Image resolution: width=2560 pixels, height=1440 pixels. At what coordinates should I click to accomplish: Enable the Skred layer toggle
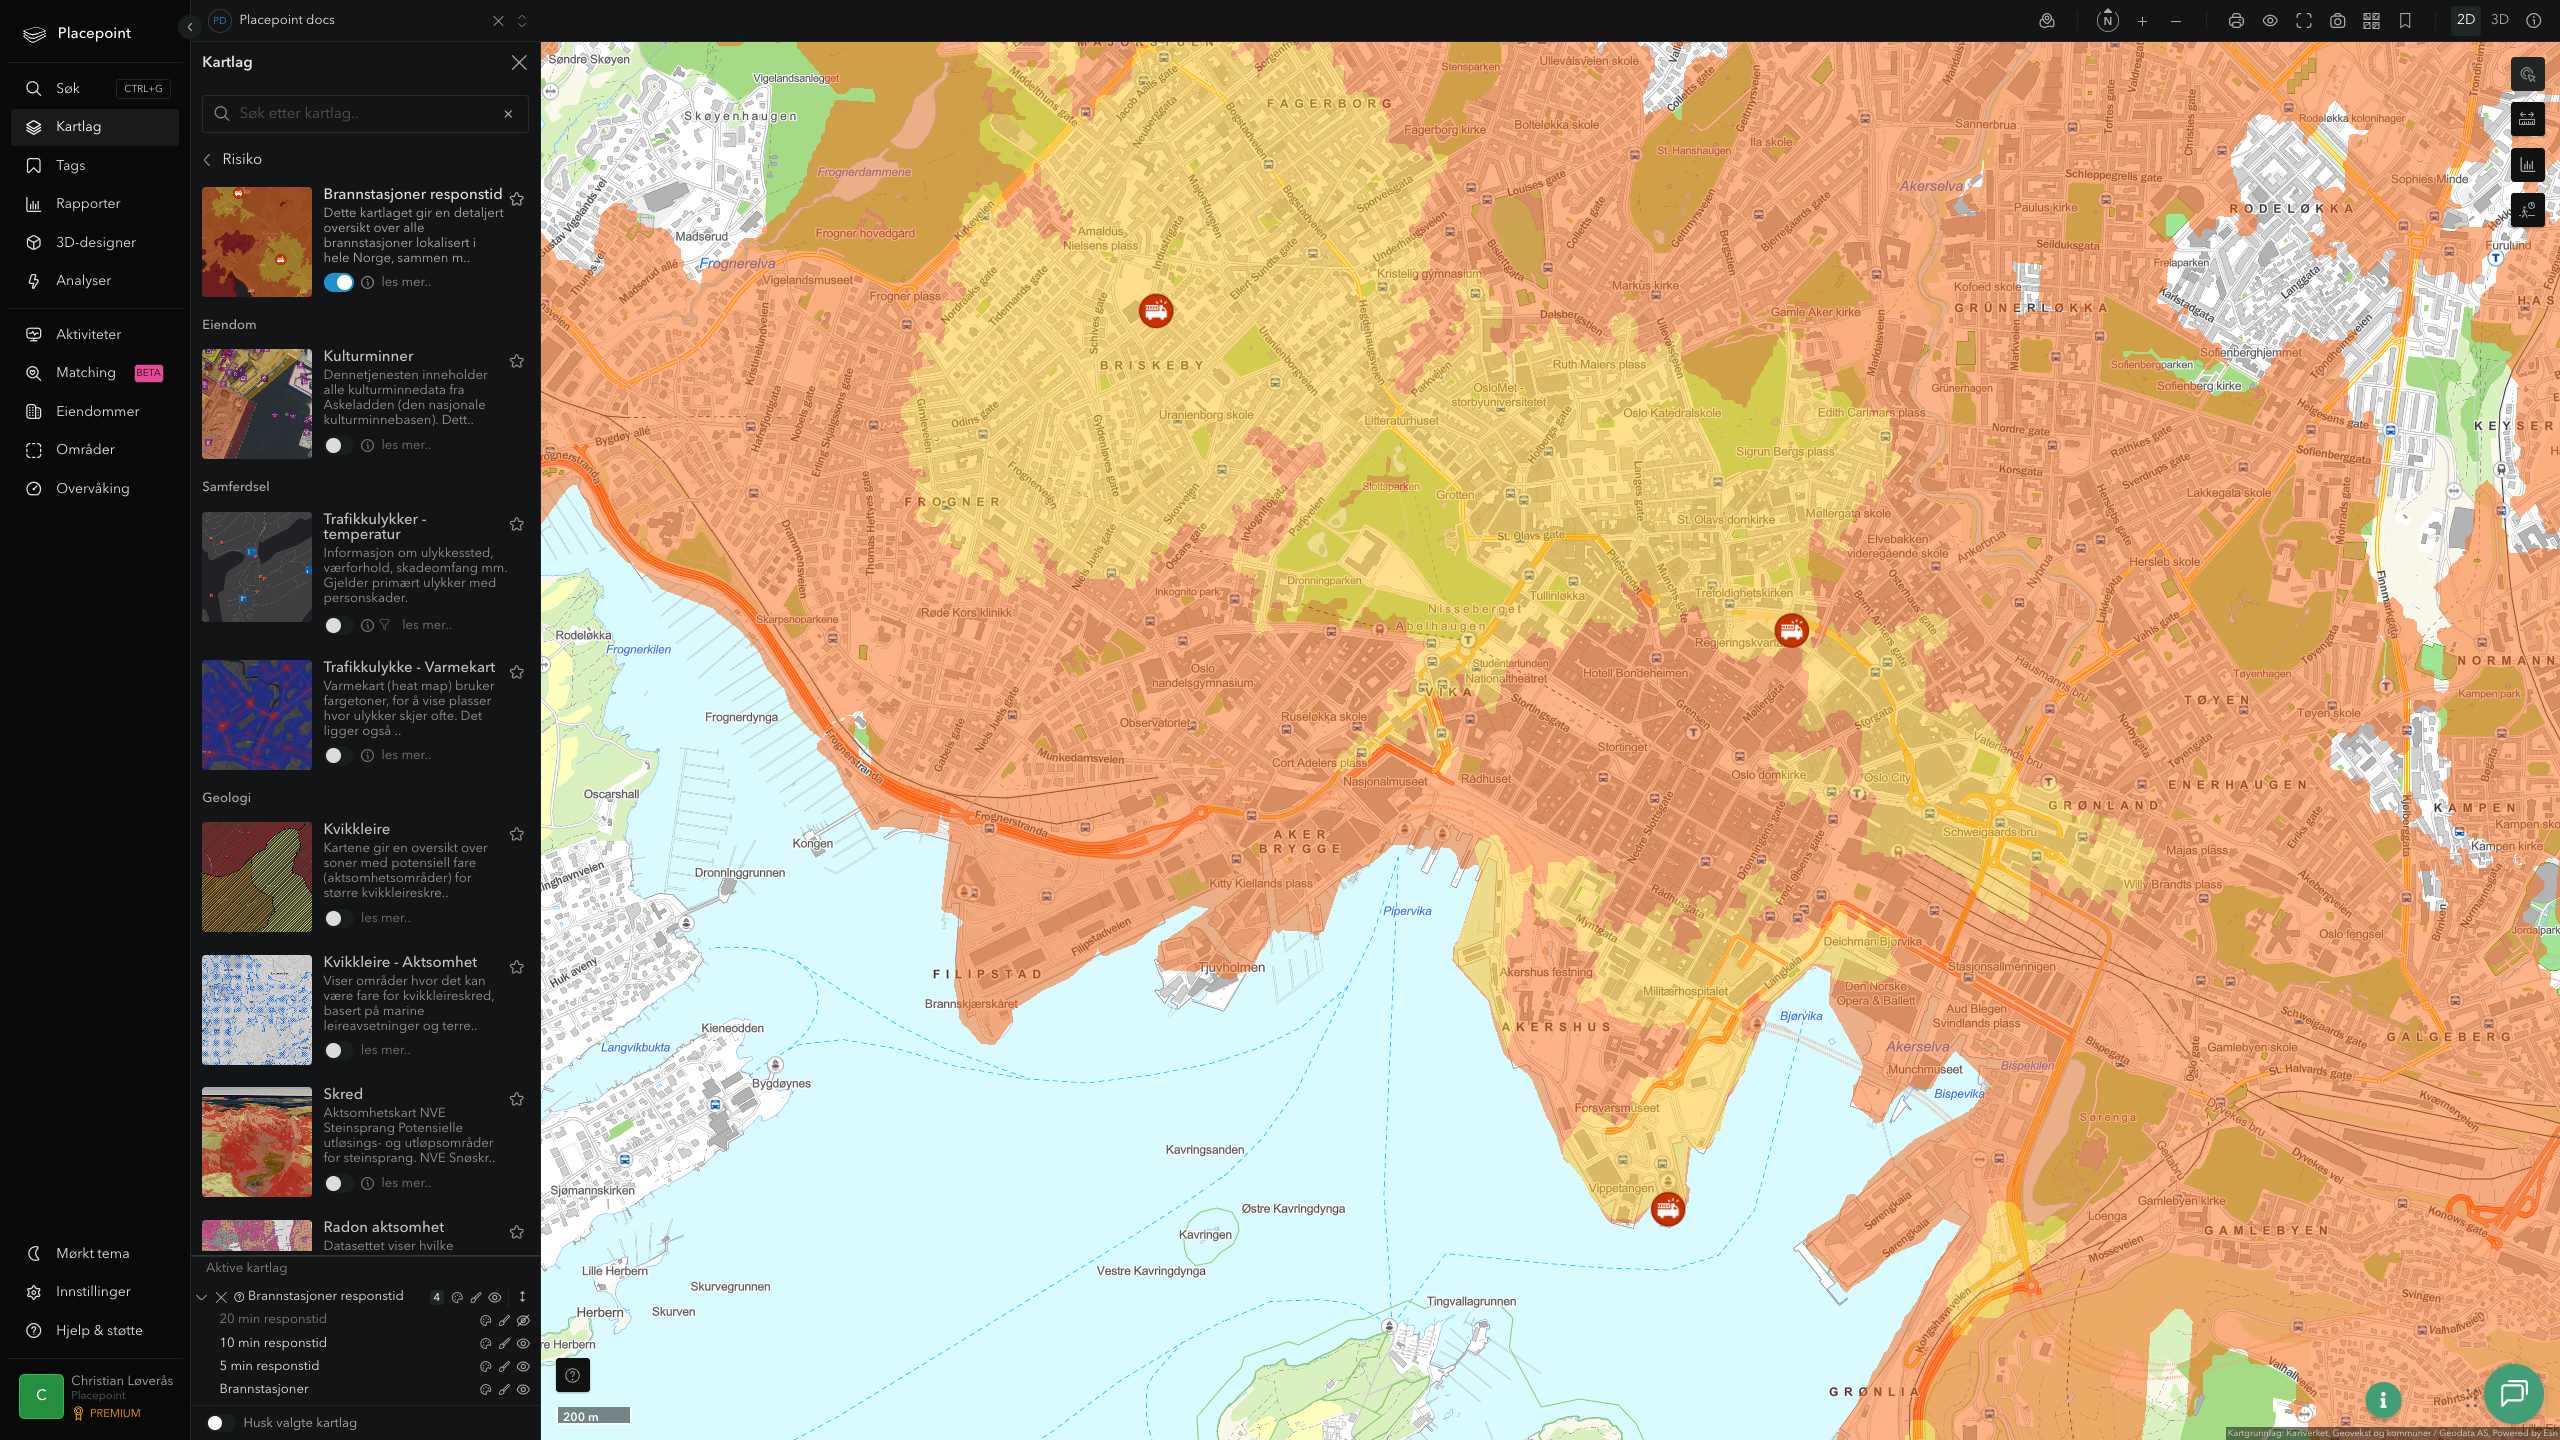click(x=338, y=1183)
